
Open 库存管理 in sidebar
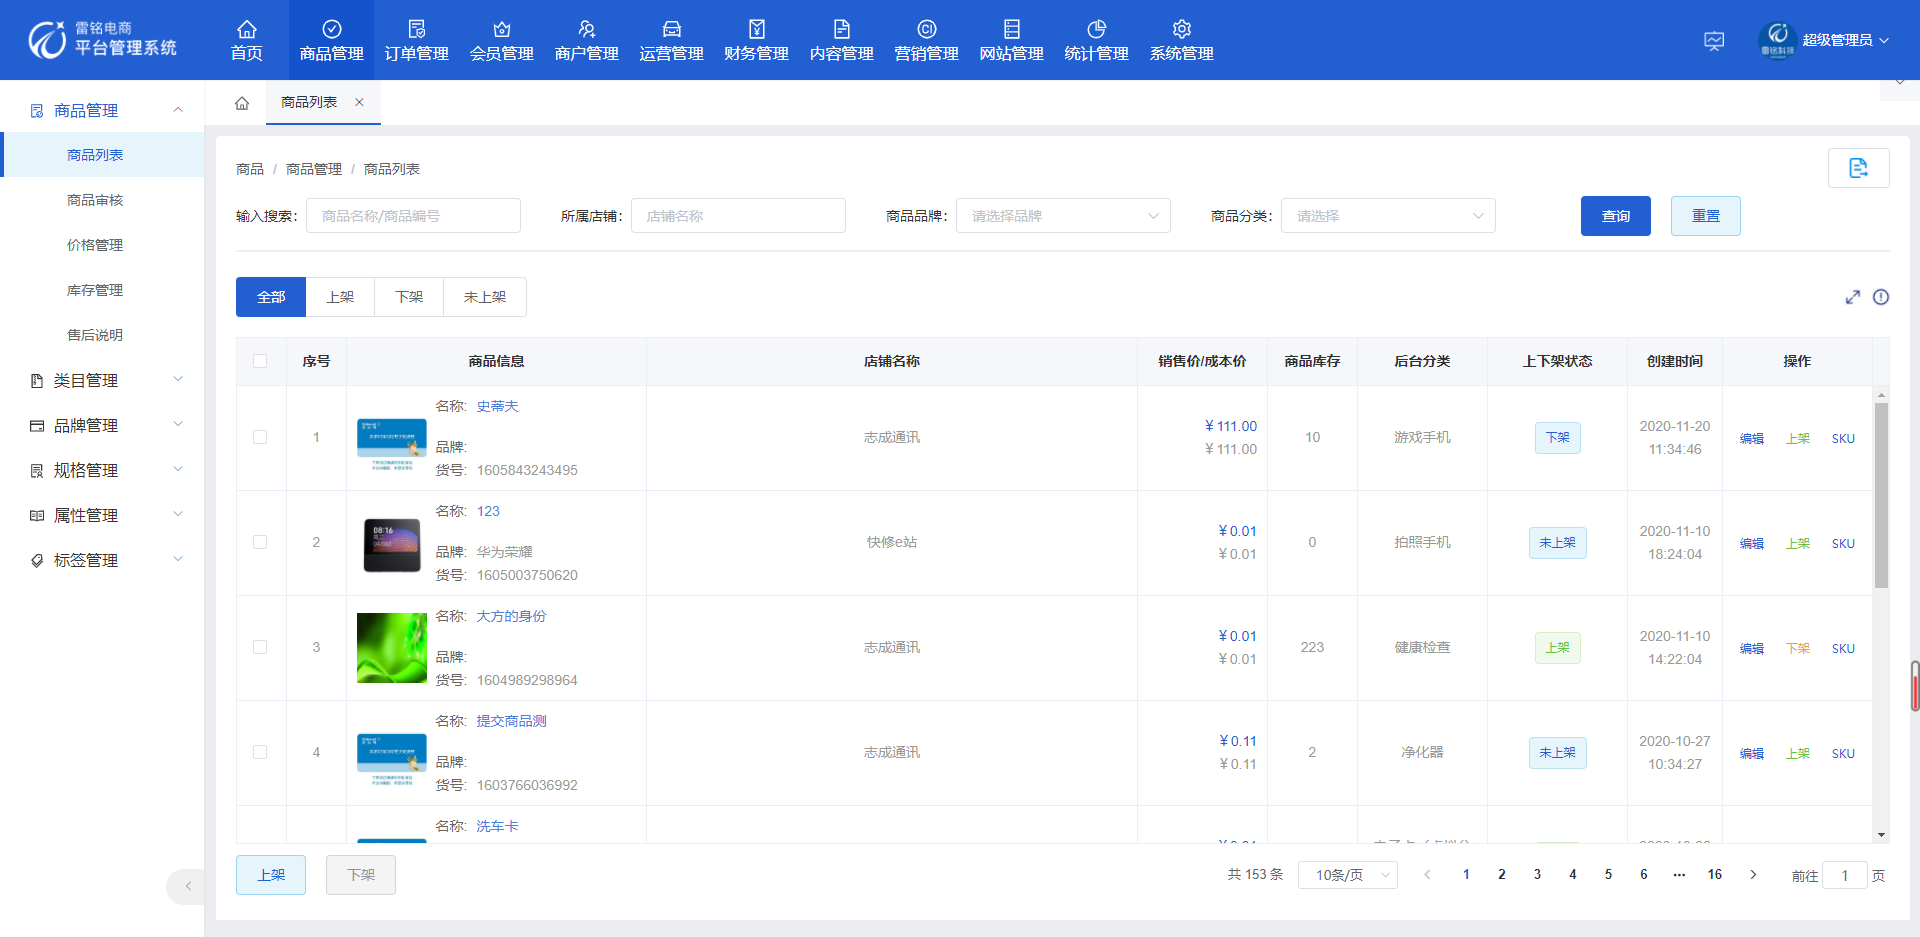(95, 290)
